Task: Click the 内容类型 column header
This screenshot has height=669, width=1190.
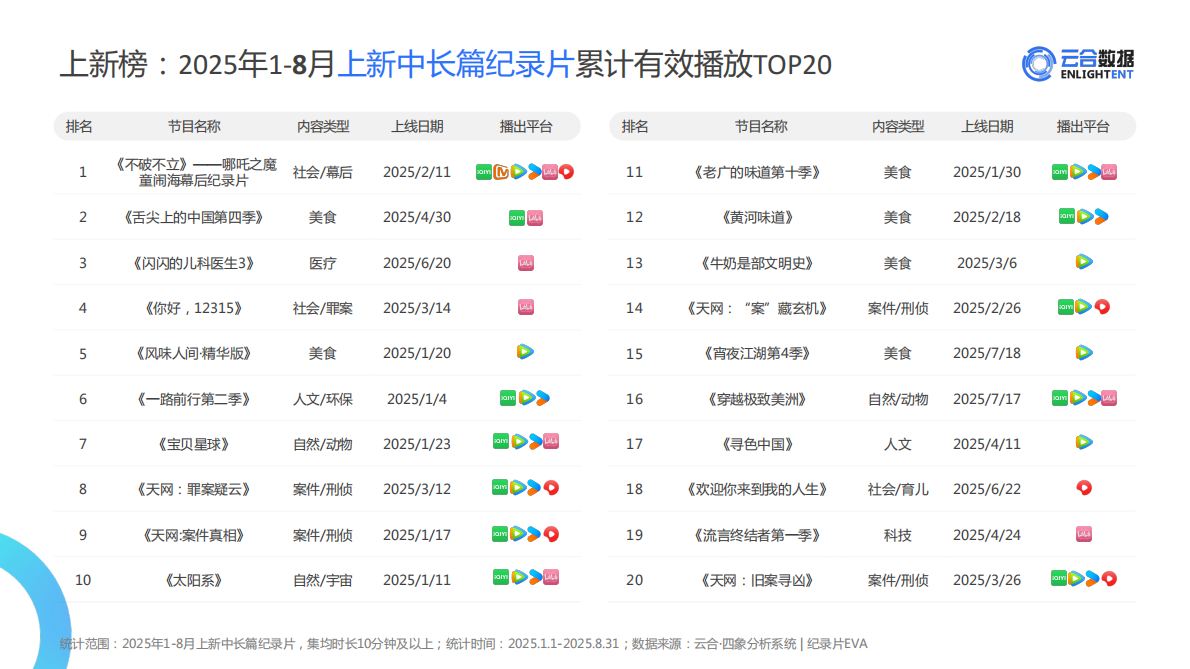Action: click(x=325, y=126)
